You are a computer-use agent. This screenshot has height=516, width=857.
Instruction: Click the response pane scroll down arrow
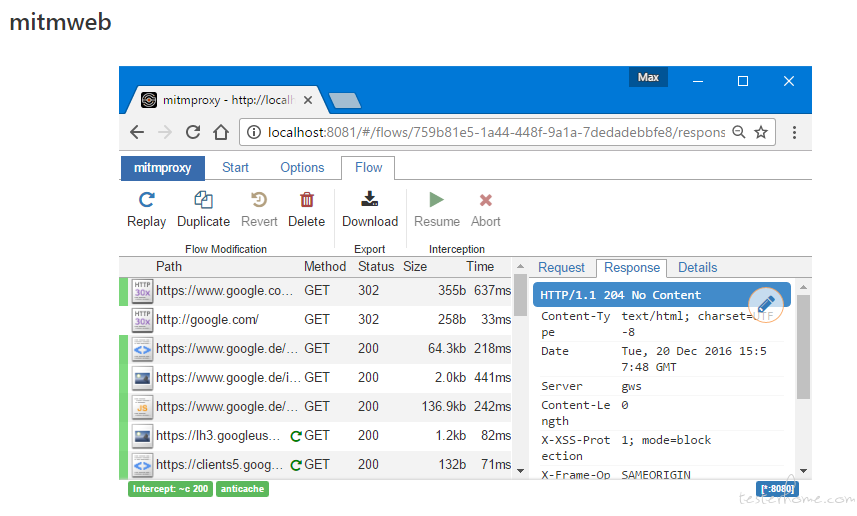803,471
